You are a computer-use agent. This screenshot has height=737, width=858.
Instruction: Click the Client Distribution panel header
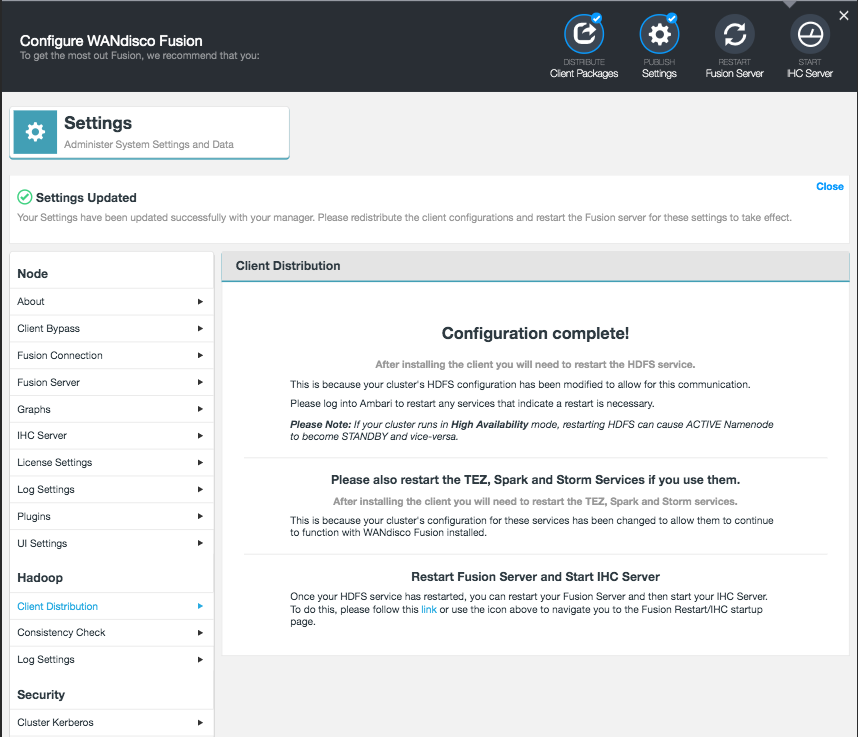(x=535, y=266)
